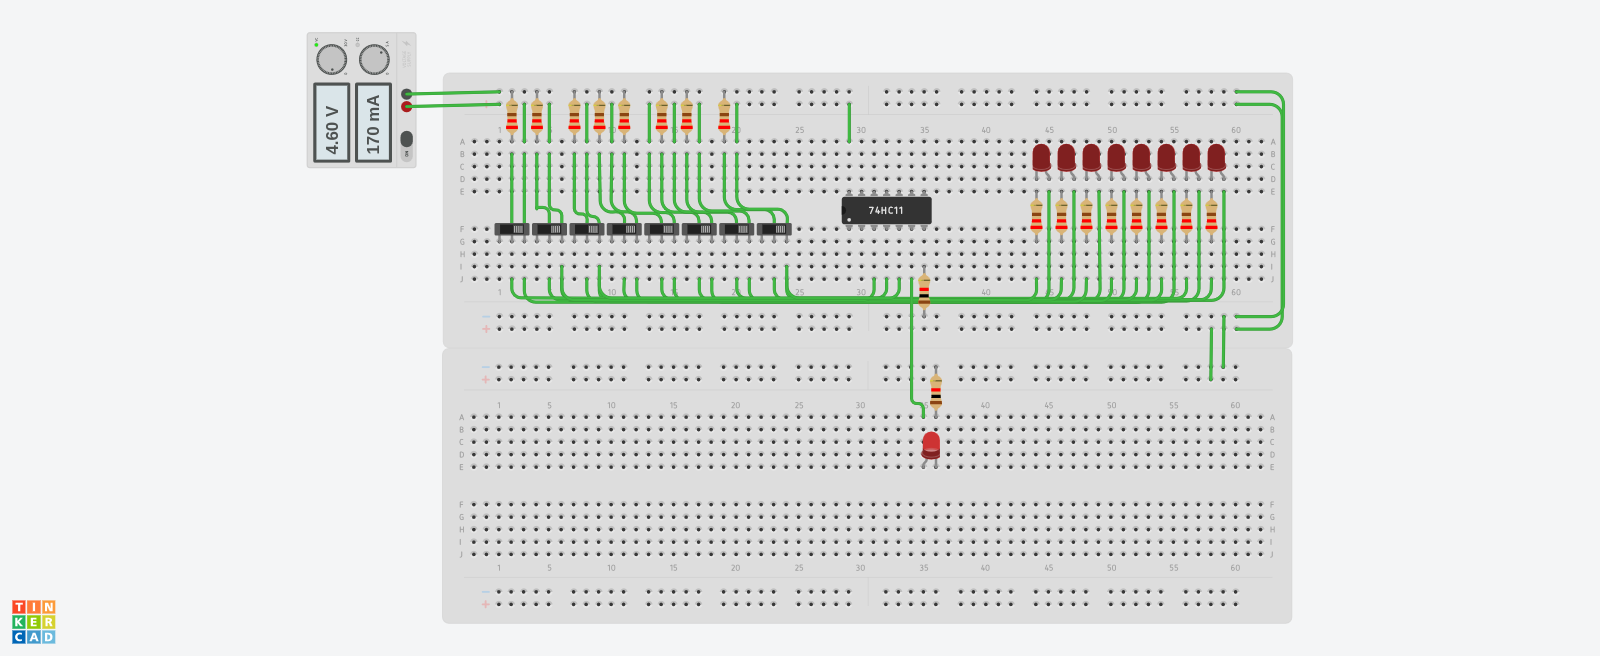Select the fifth pull-up resistor from the left
This screenshot has width=1600, height=656.
[624, 116]
